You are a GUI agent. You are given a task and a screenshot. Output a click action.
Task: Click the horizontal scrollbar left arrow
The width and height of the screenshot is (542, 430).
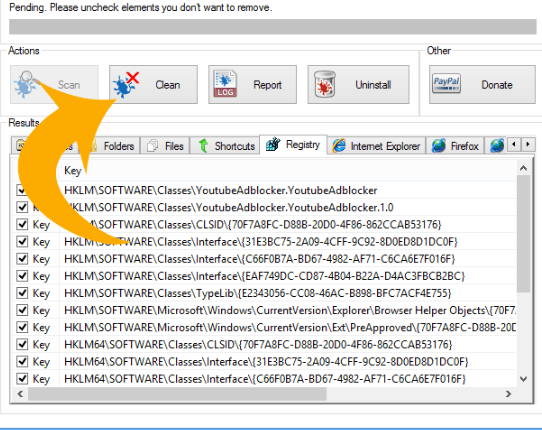click(x=20, y=394)
